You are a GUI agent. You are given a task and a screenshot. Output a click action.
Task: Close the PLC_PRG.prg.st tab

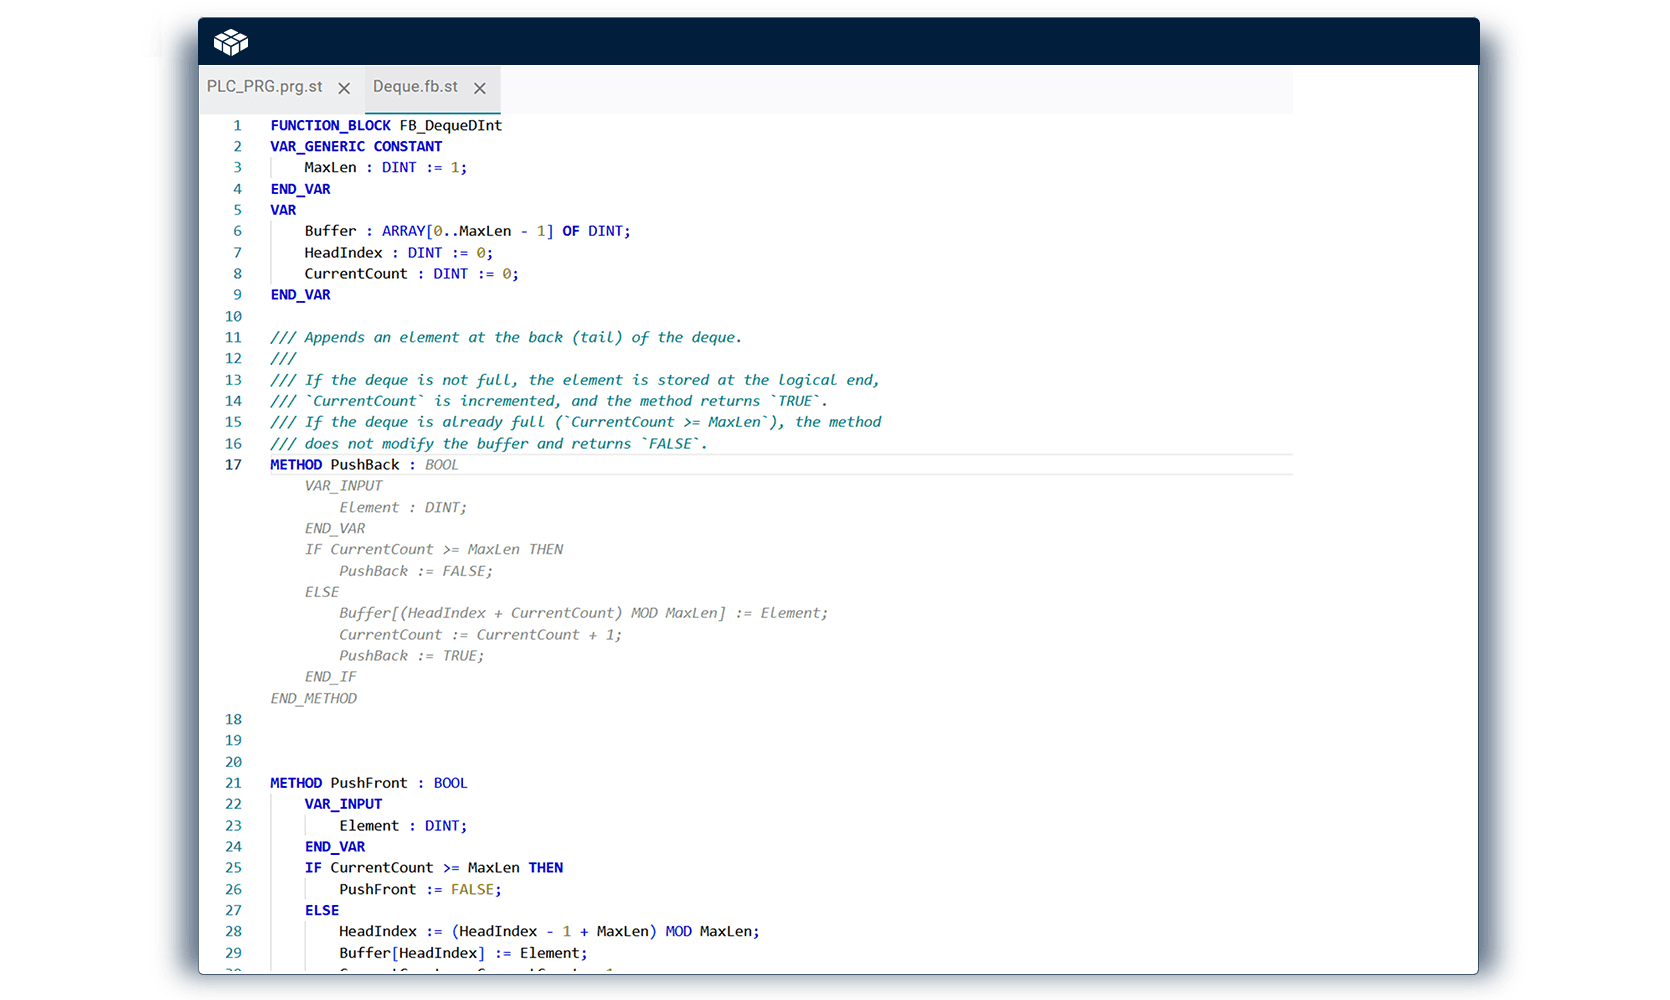(344, 88)
